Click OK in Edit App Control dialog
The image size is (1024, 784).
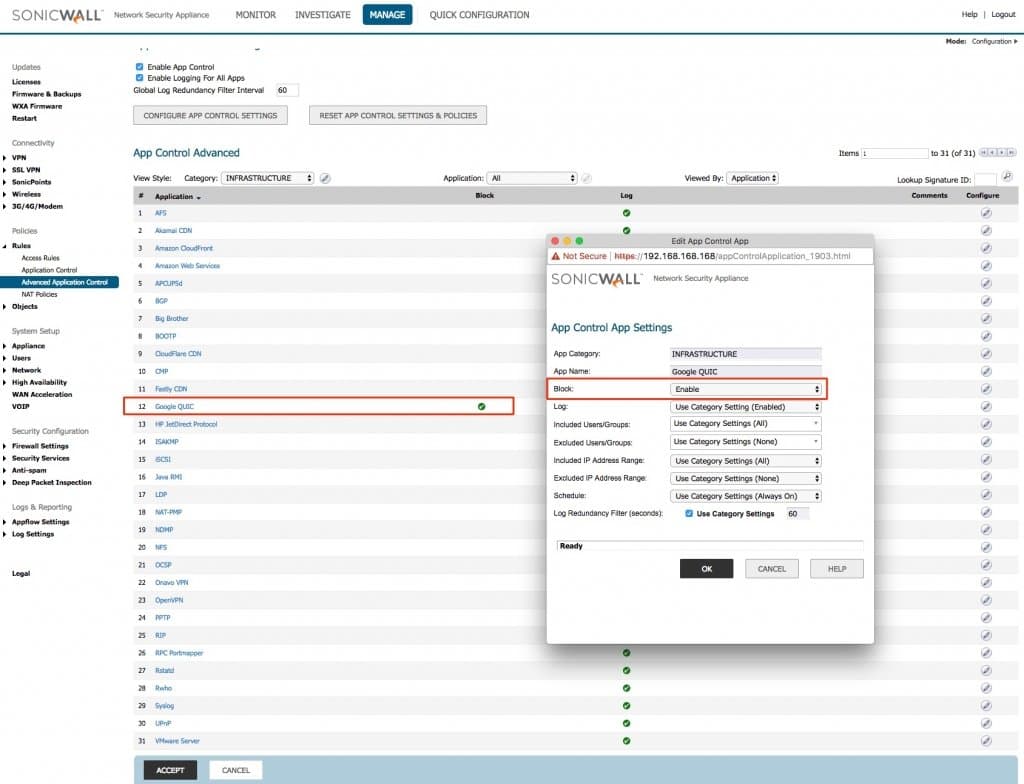point(707,569)
